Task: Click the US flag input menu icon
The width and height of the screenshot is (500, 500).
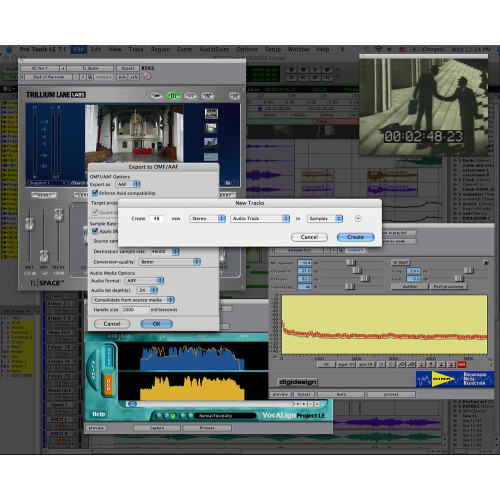Action: 403,49
